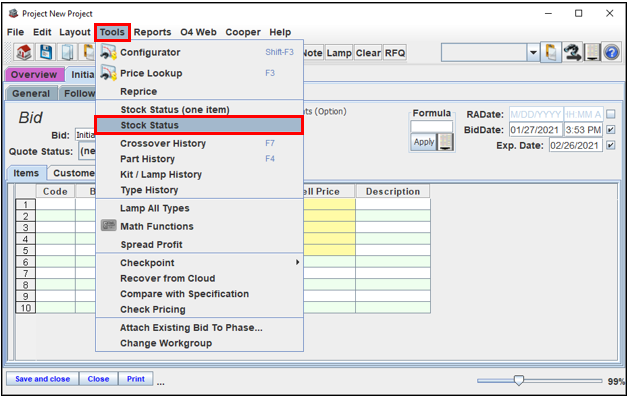The image size is (629, 399).
Task: Open the O4 Web menu
Action: pyautogui.click(x=198, y=32)
